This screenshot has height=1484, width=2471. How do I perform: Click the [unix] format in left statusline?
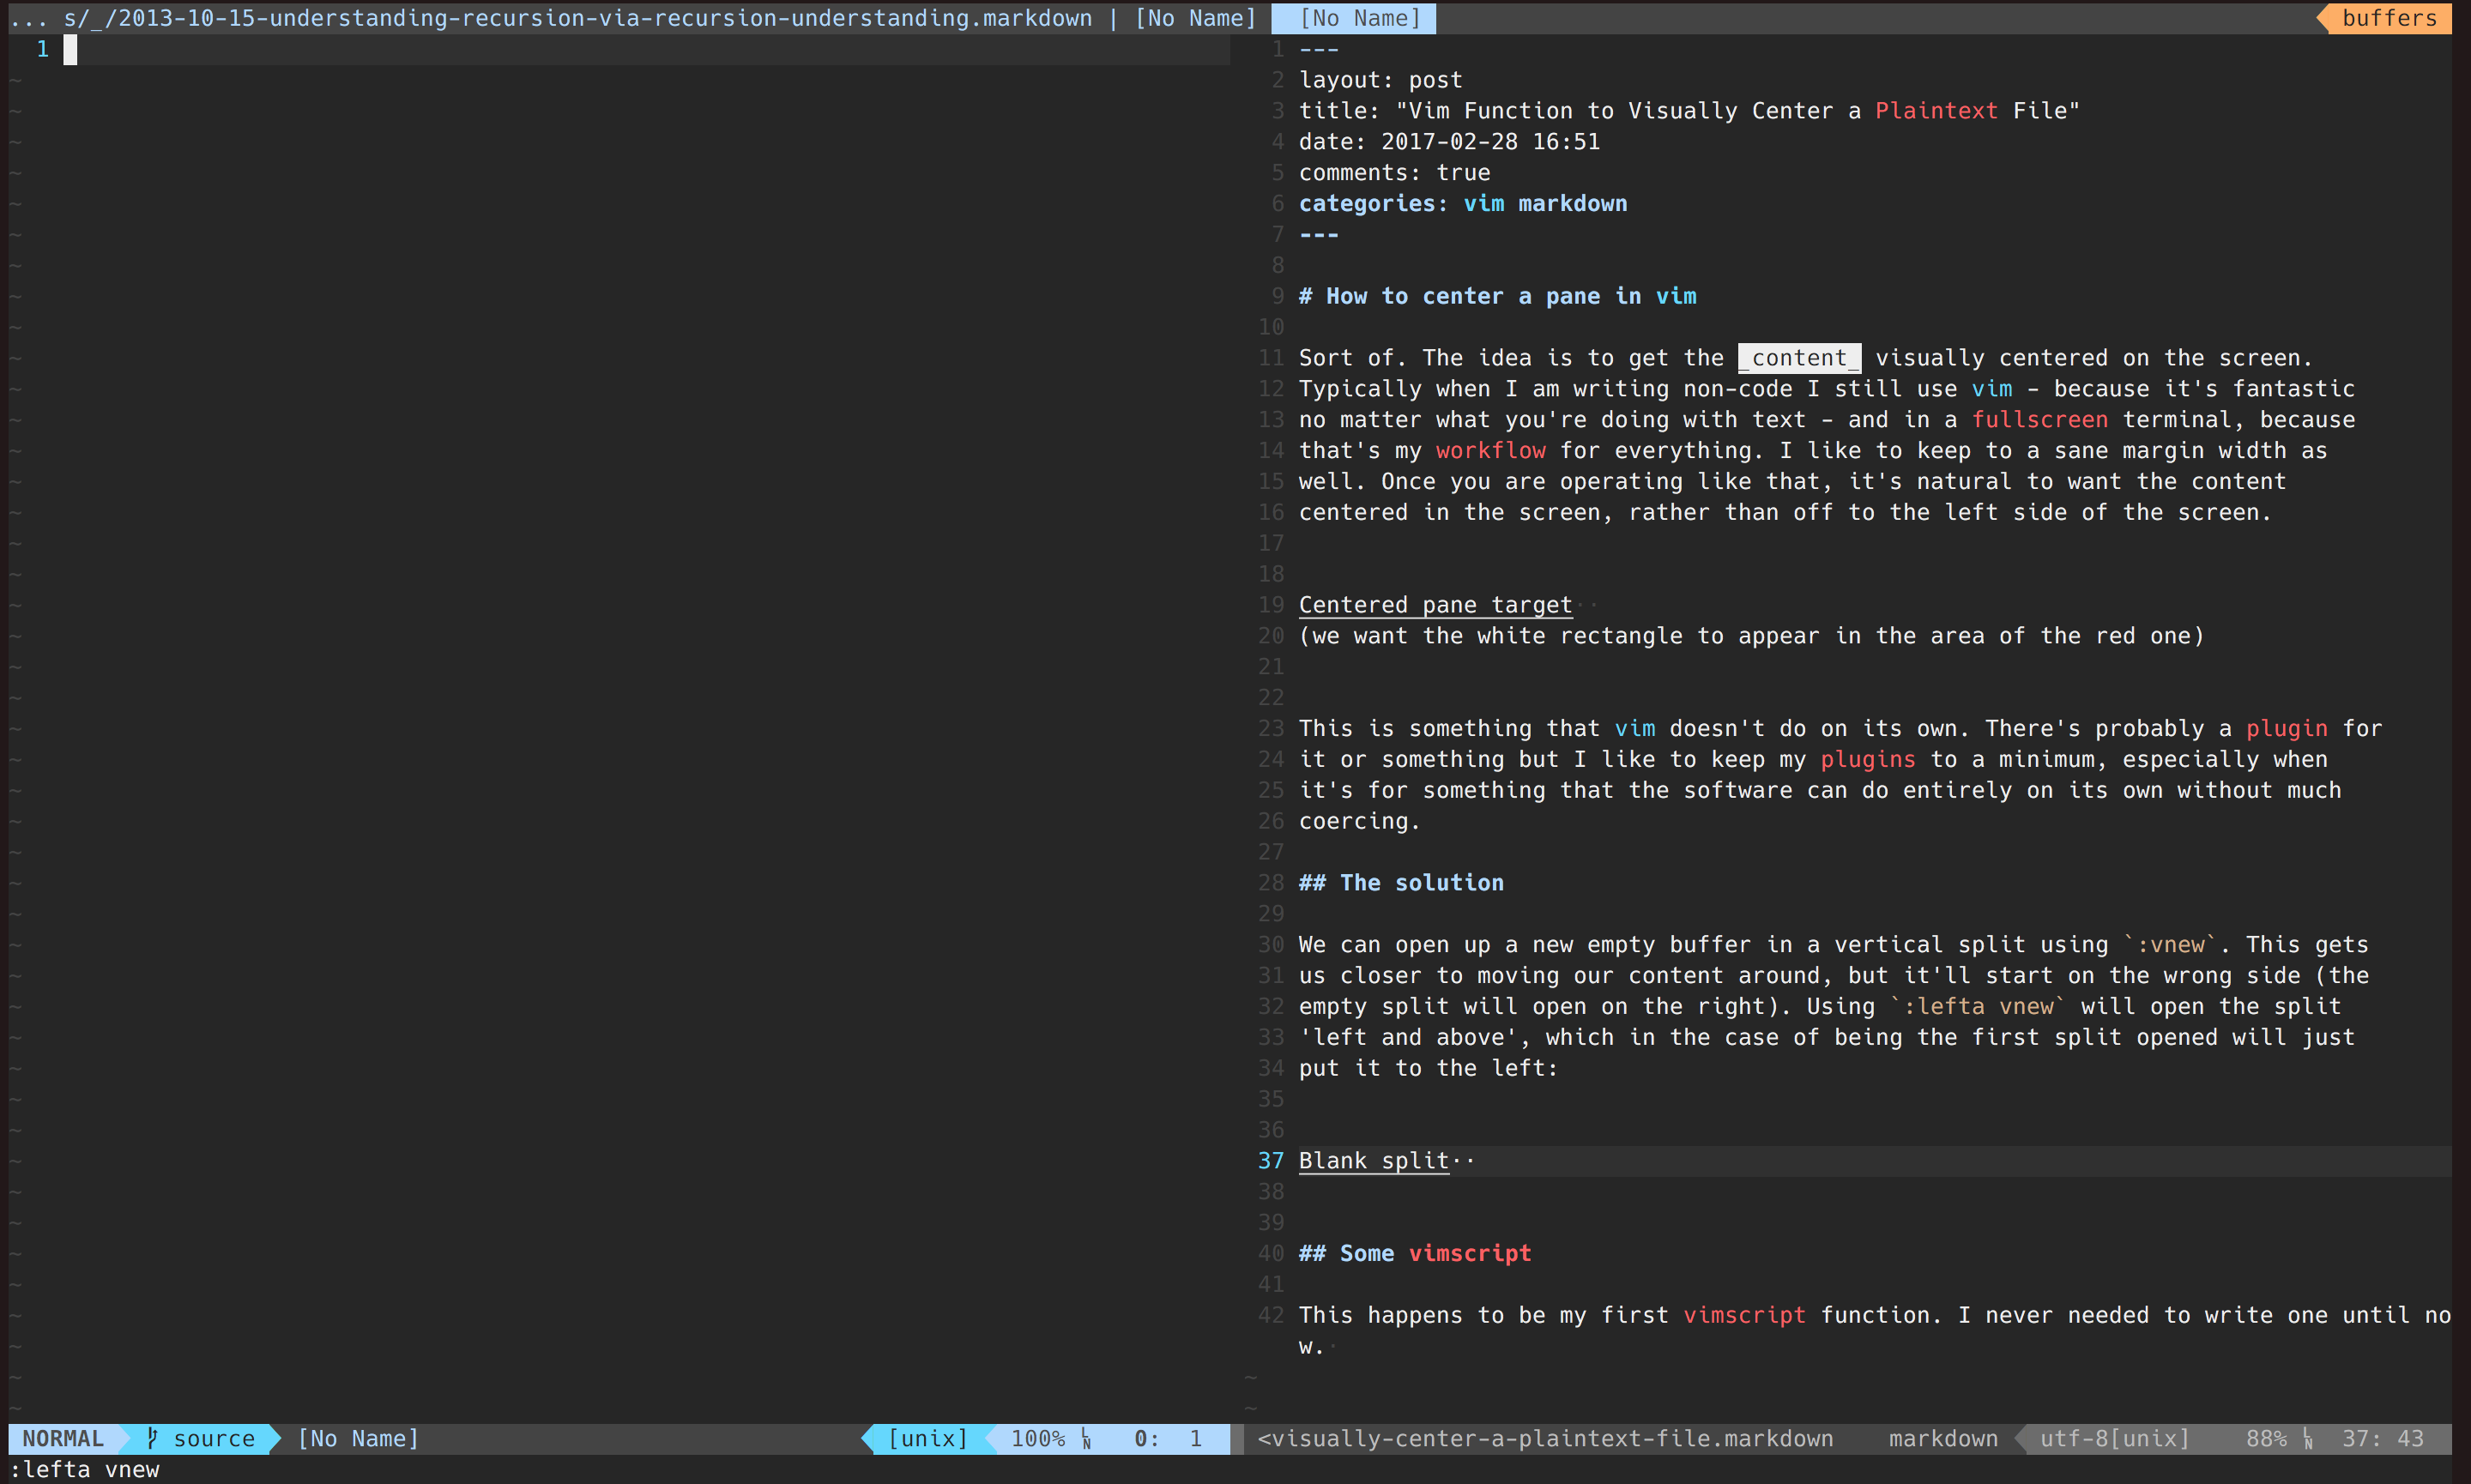click(x=928, y=1438)
